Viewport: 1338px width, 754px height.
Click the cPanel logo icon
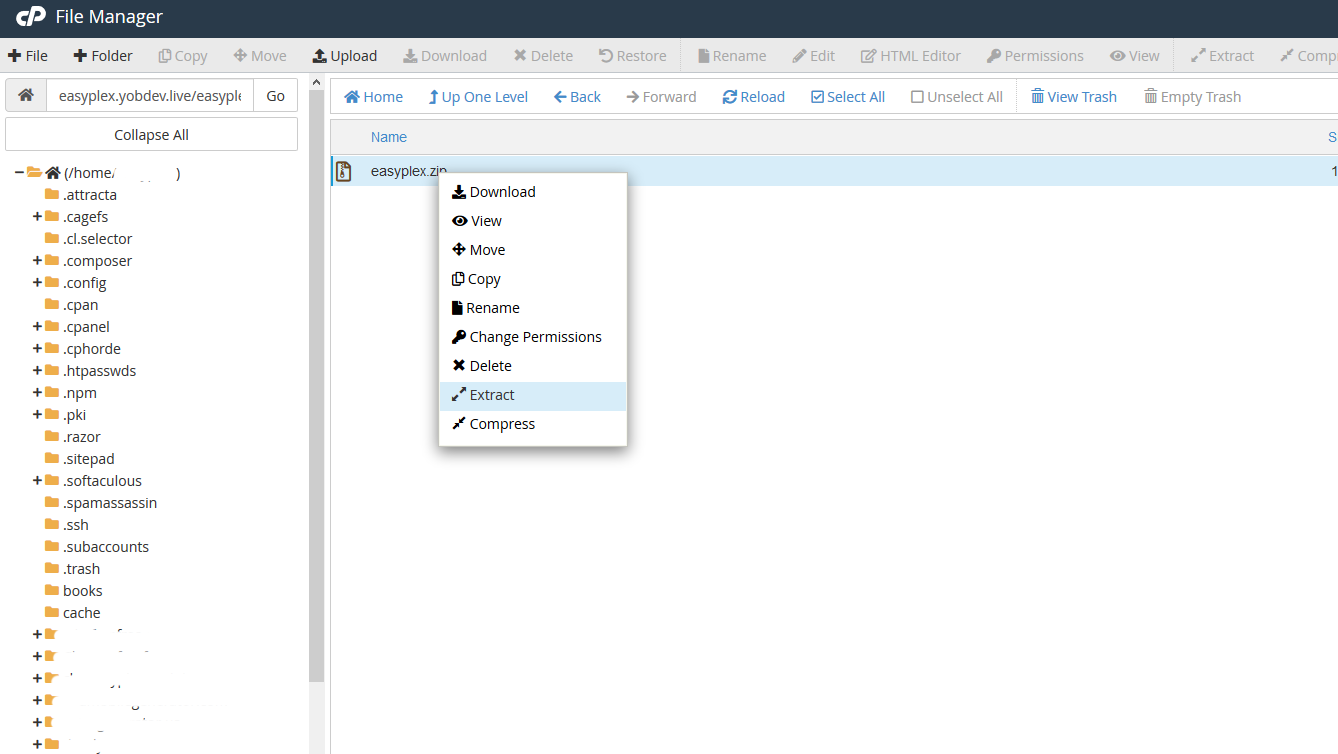click(26, 17)
